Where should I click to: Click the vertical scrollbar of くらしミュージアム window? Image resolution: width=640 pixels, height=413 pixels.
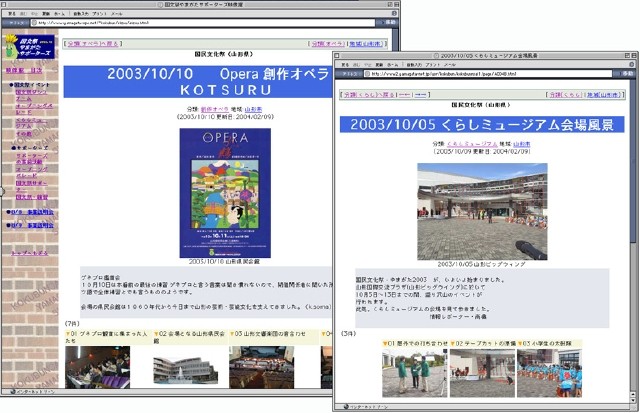(633, 235)
